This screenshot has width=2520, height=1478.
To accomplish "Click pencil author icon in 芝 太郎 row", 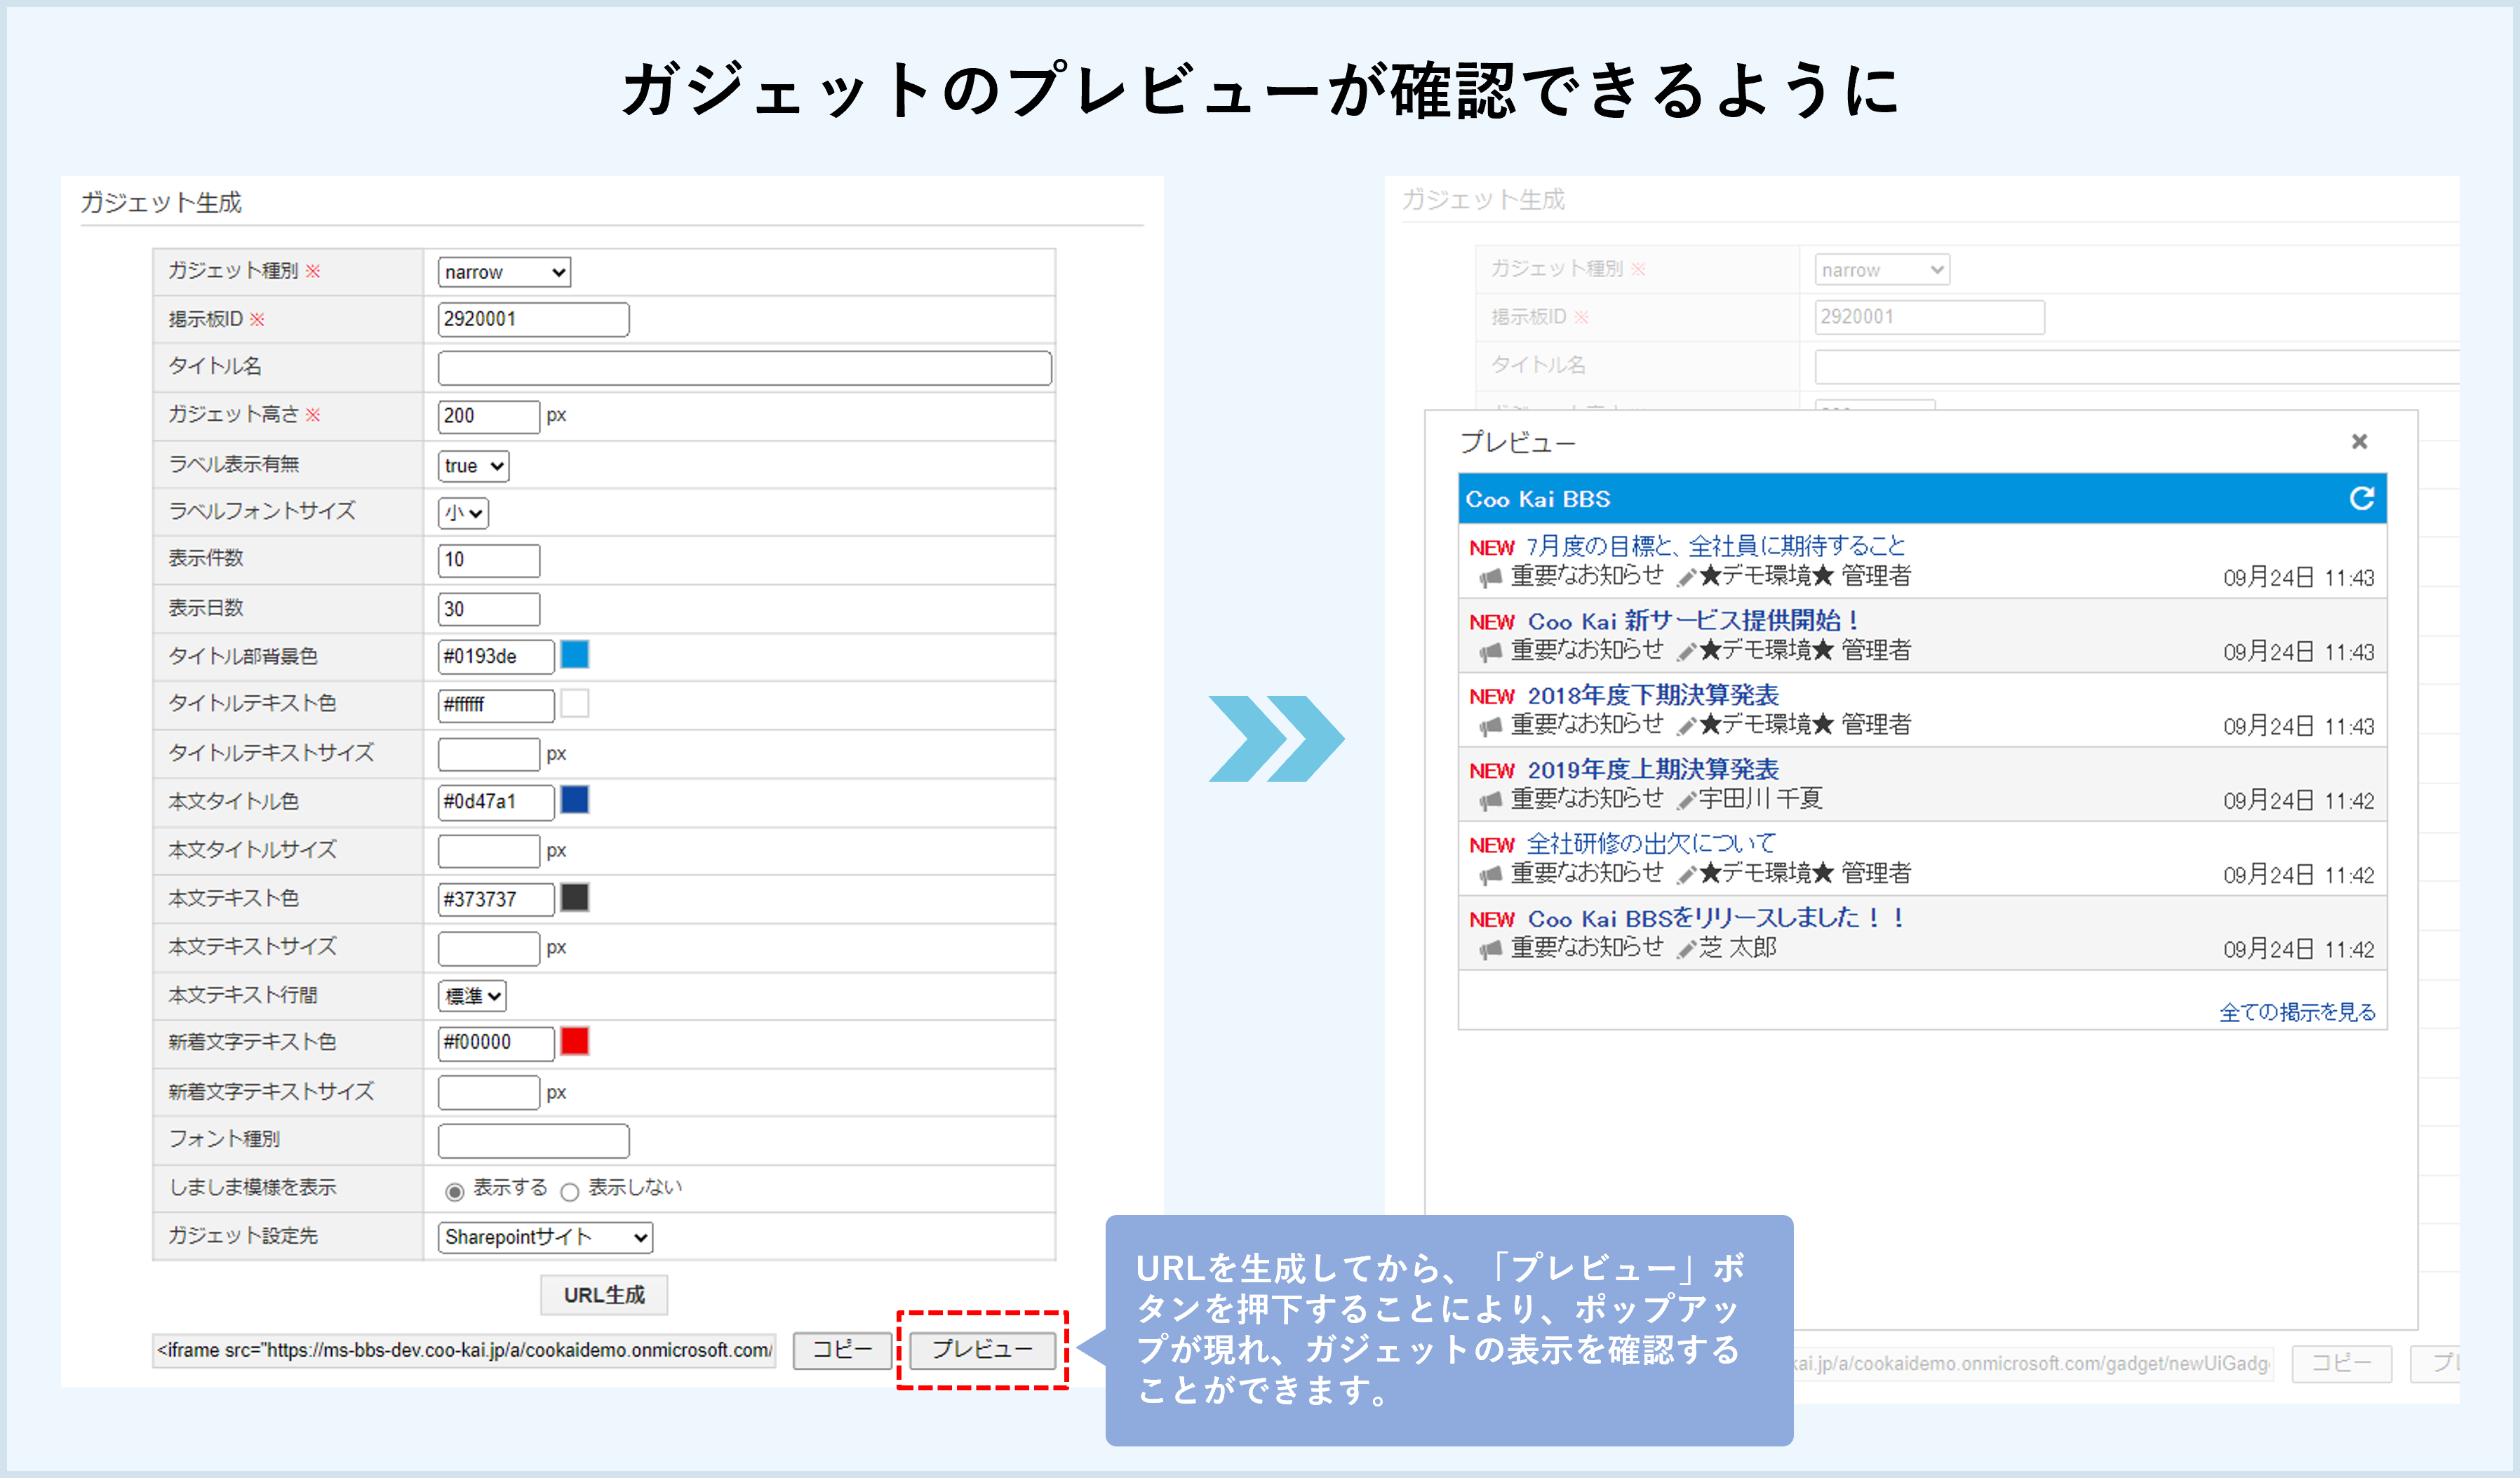I will point(1686,948).
